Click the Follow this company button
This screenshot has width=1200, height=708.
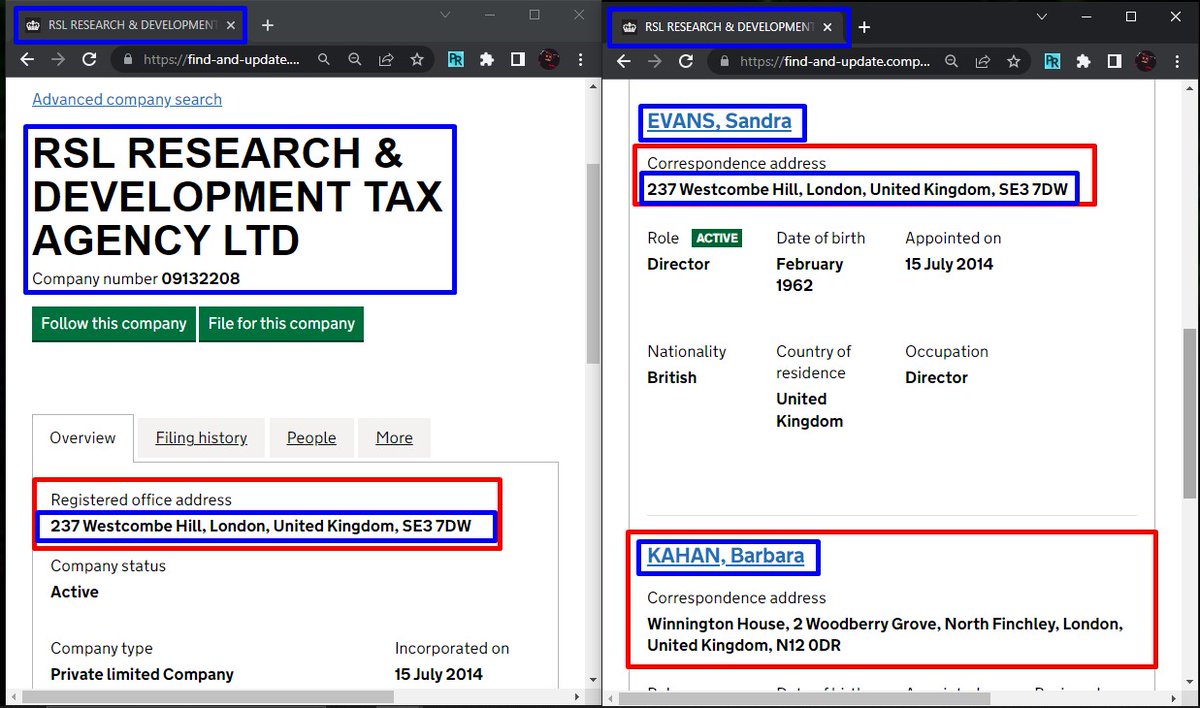tap(113, 324)
